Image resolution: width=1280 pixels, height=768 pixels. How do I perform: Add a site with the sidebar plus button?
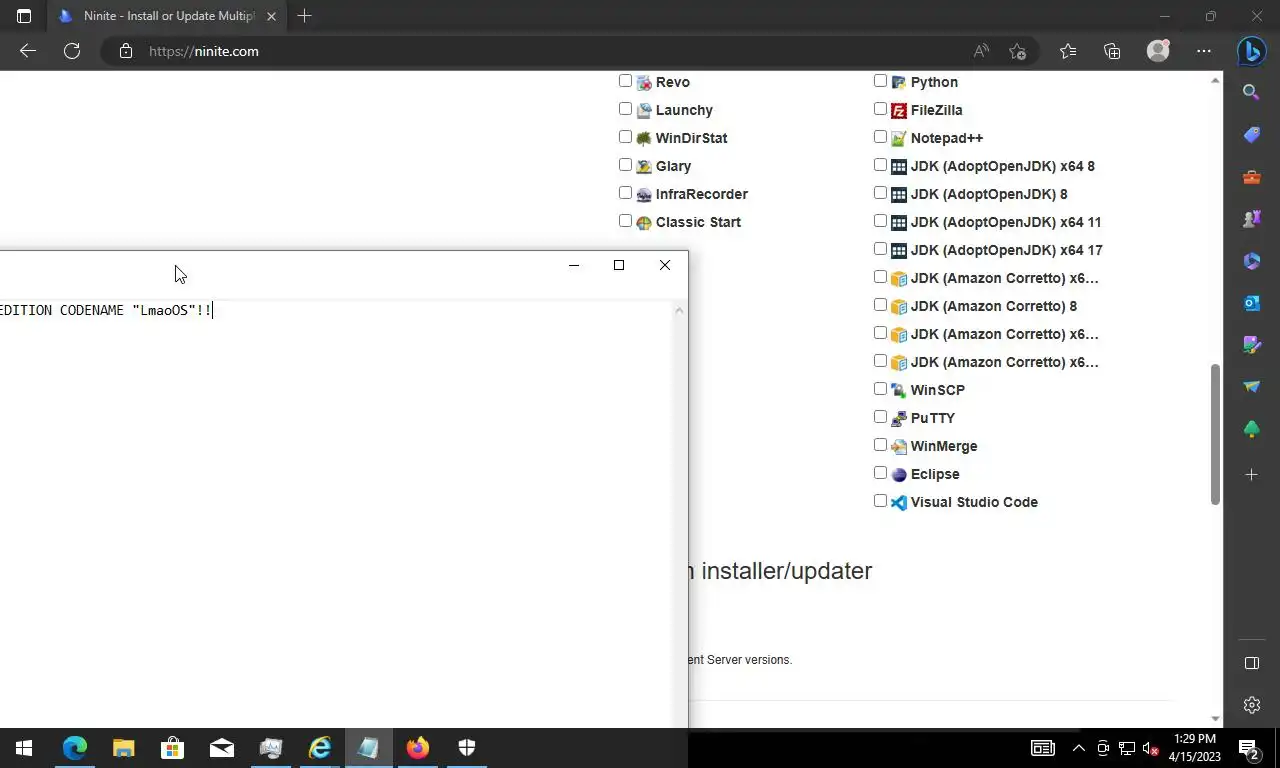pos(1251,474)
